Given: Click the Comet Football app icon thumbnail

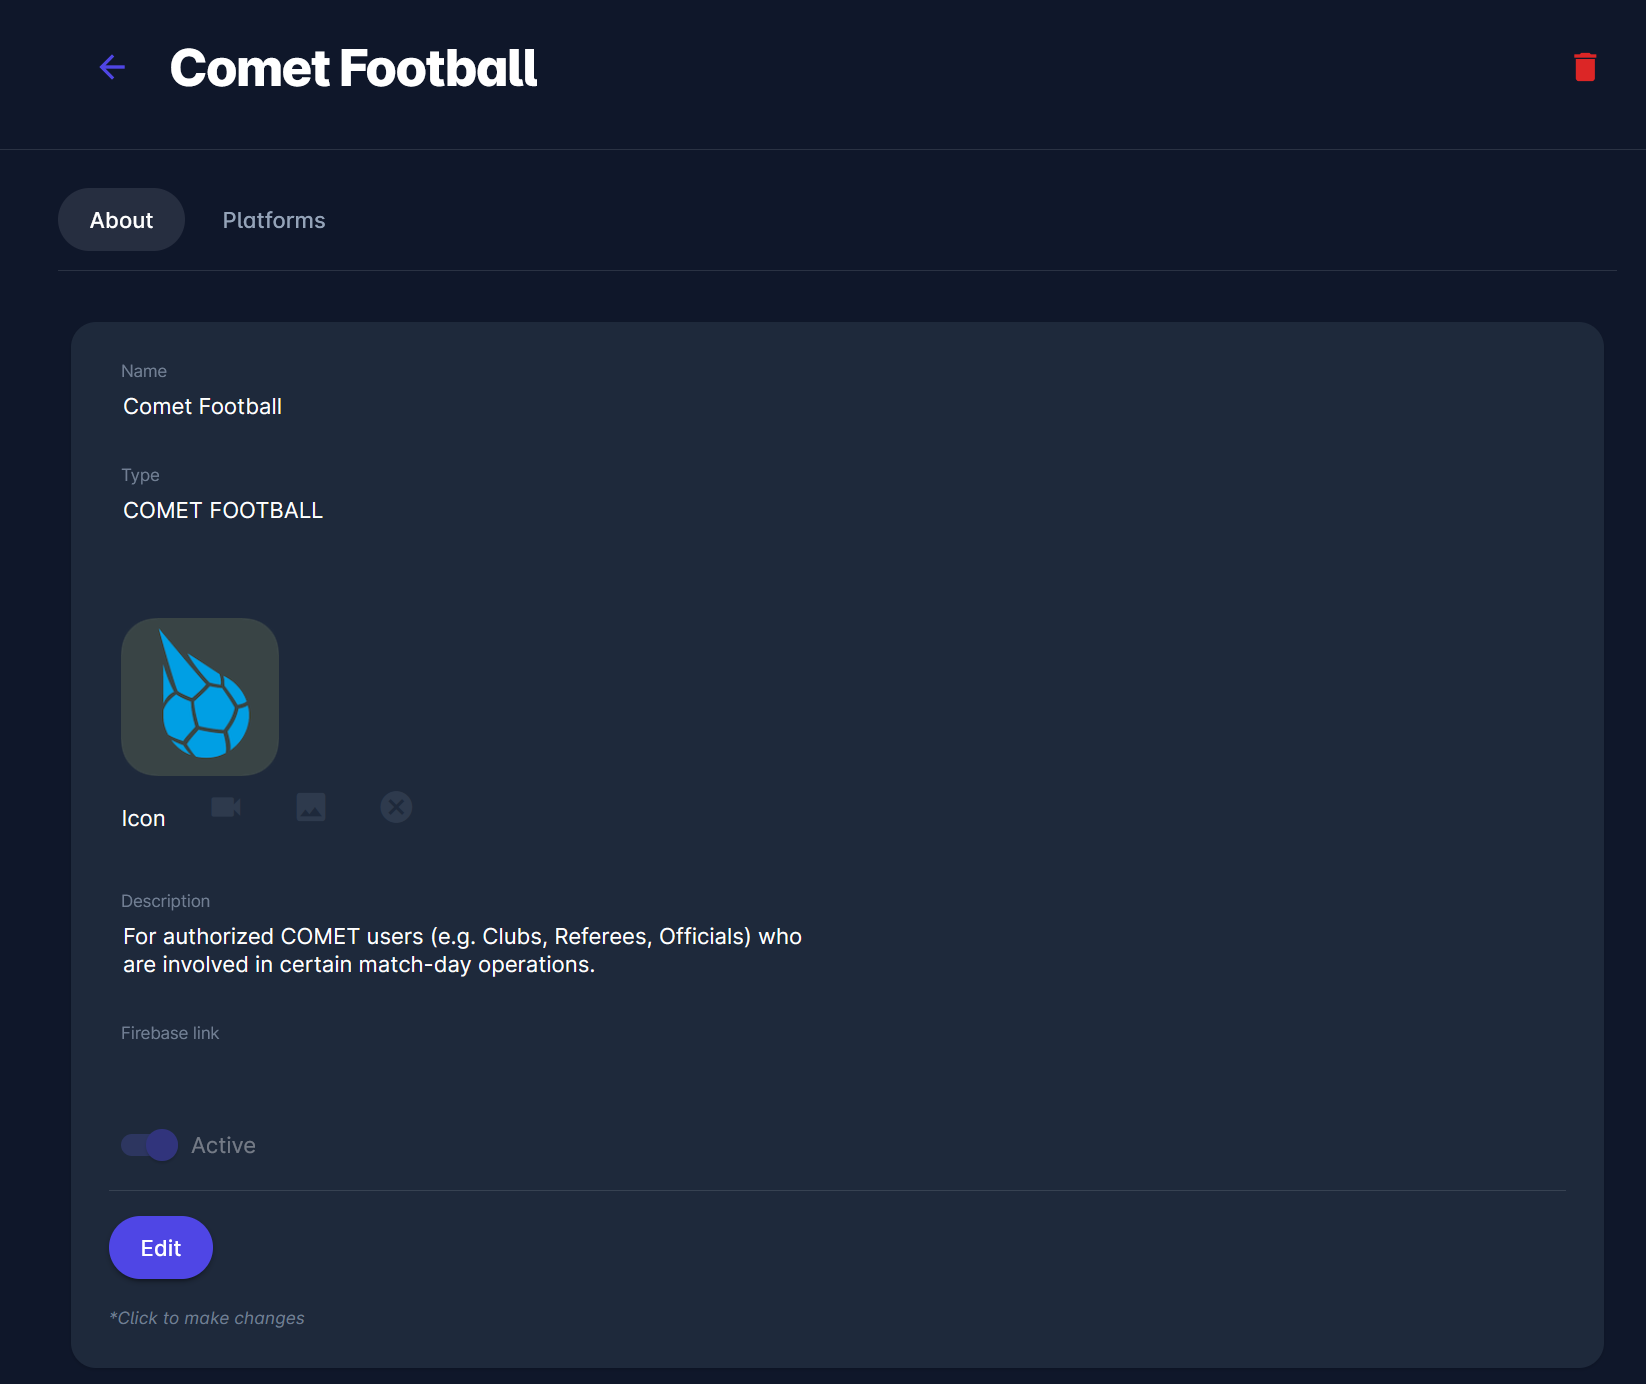Looking at the screenshot, I should click(x=200, y=697).
